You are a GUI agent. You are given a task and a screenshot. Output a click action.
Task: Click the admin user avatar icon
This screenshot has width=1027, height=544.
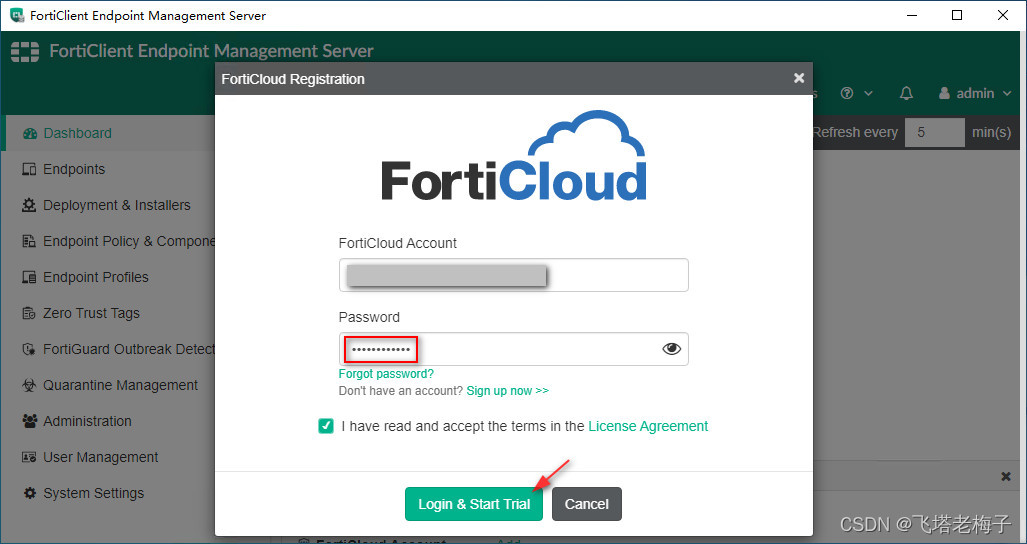(944, 94)
